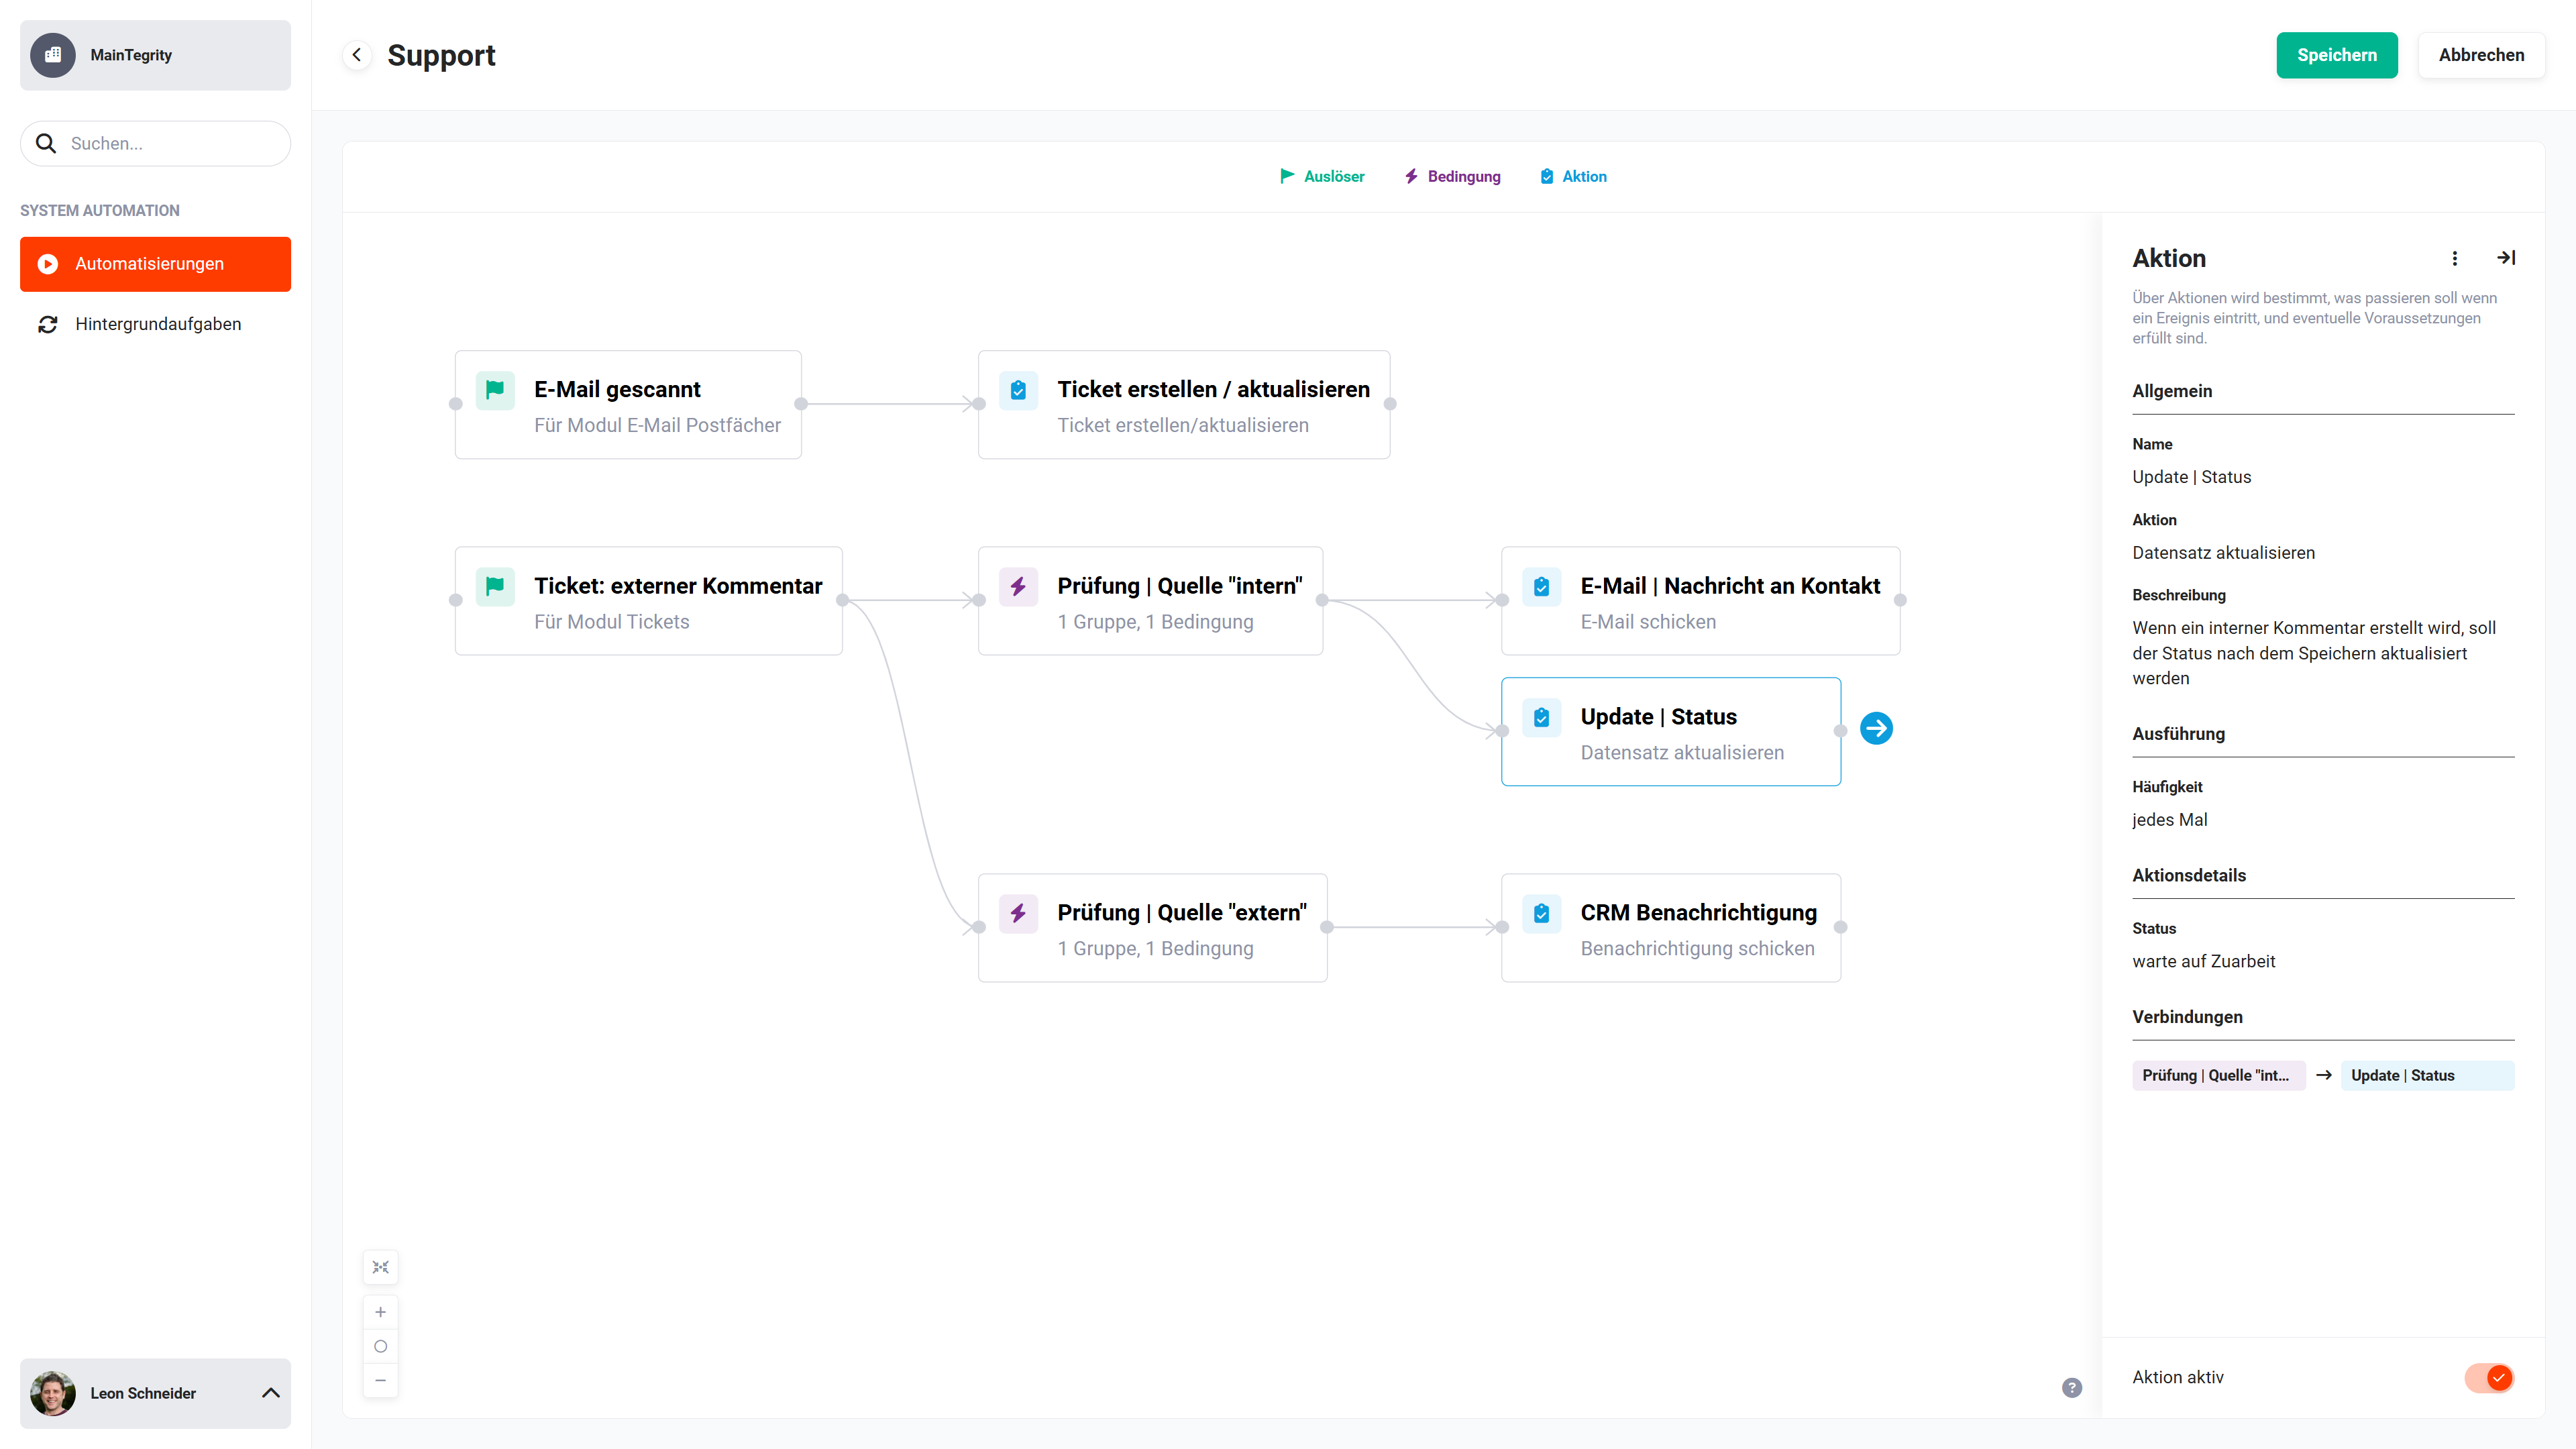
Task: Zoom in with the plus icon
Action: click(x=380, y=1312)
